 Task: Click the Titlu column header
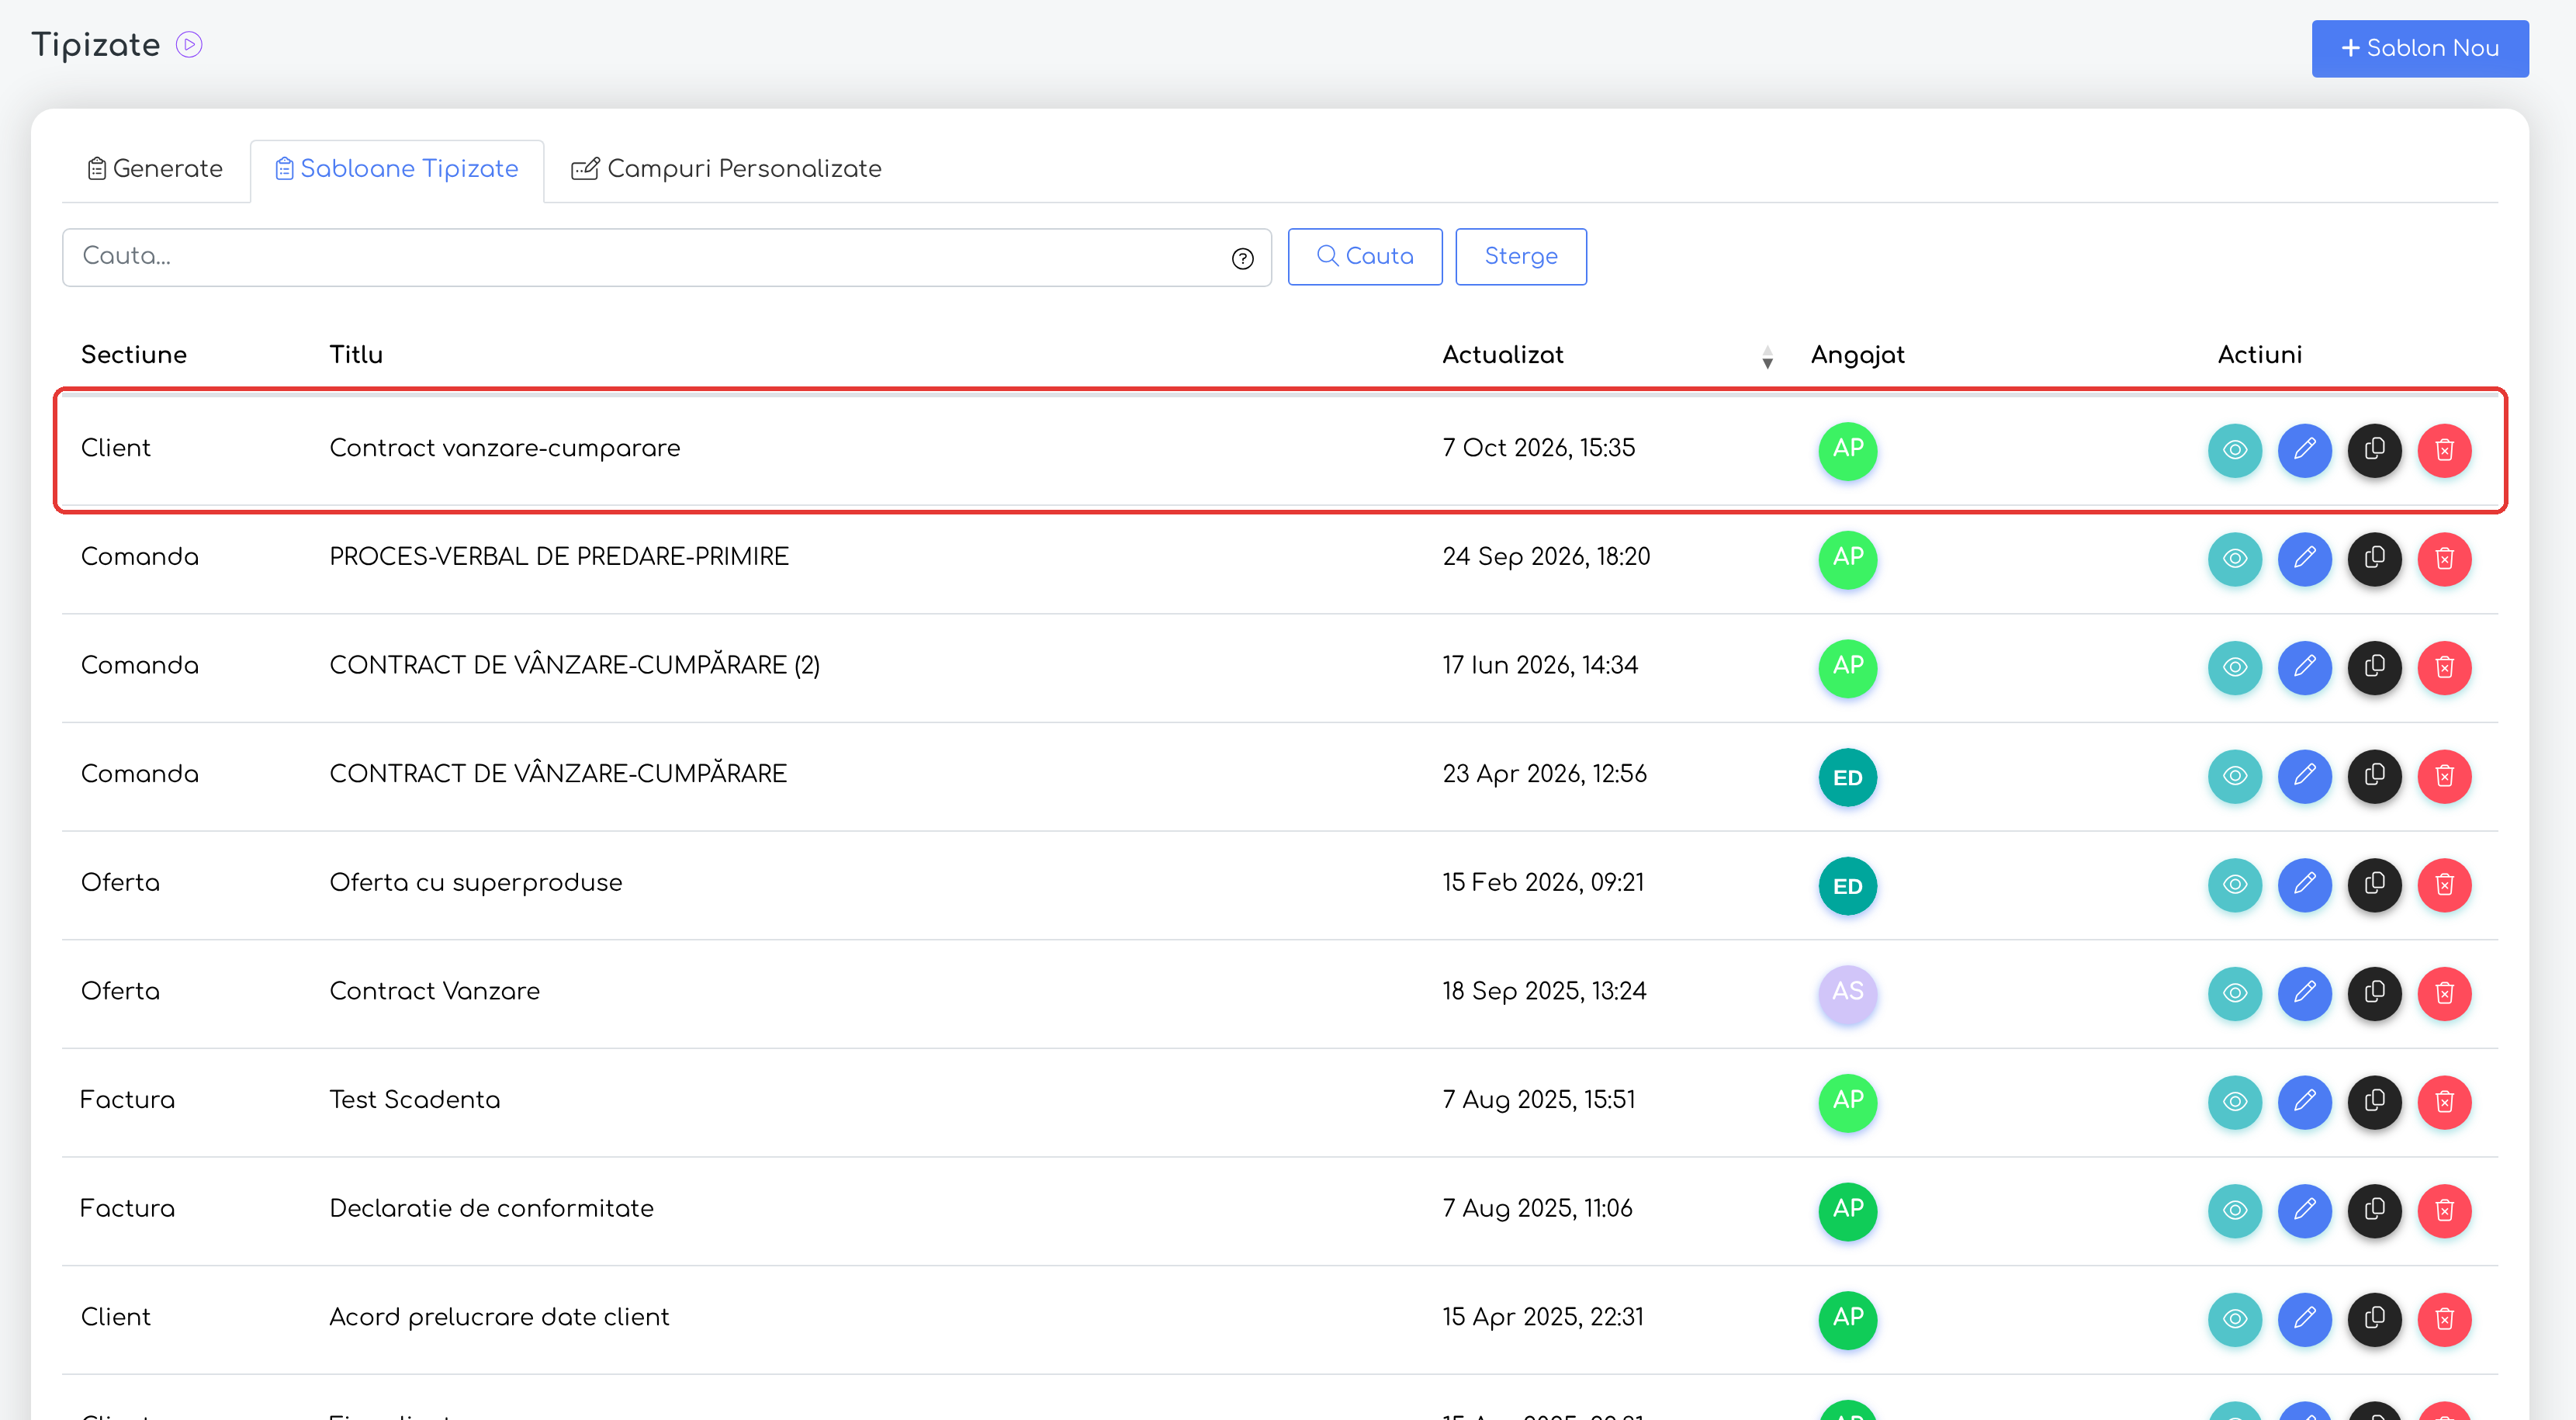(x=356, y=355)
